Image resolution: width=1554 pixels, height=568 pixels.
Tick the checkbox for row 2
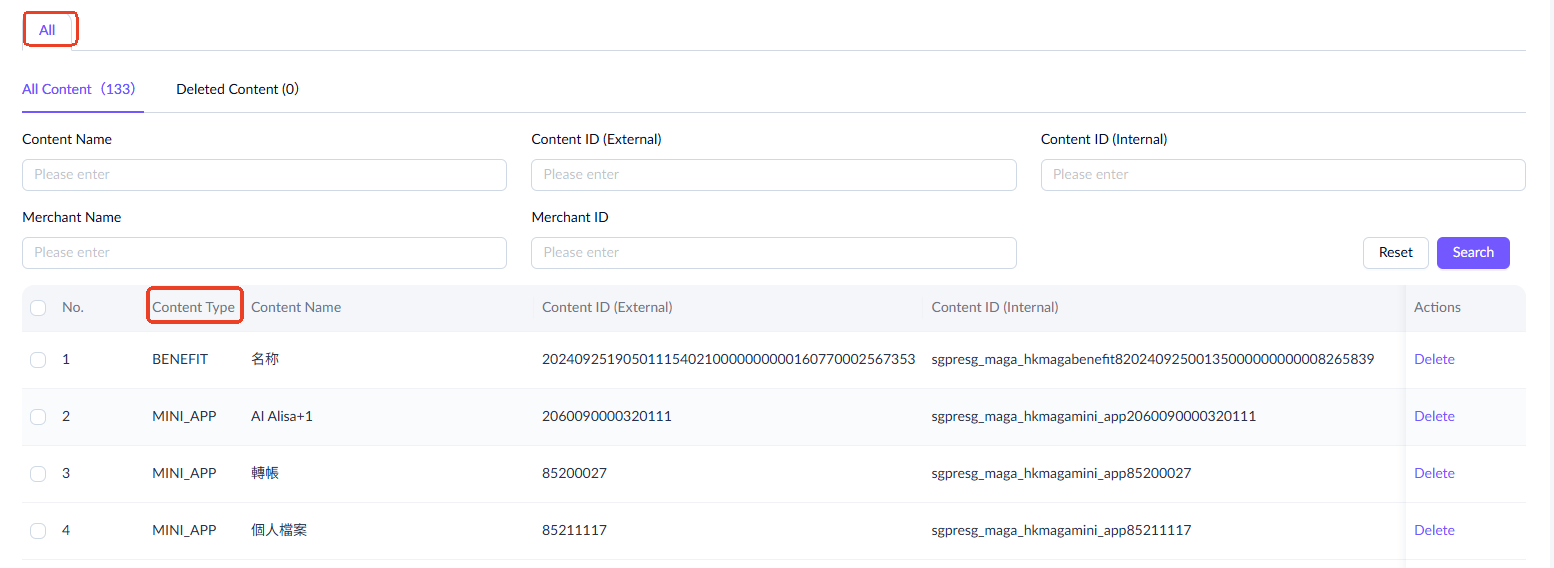[38, 417]
